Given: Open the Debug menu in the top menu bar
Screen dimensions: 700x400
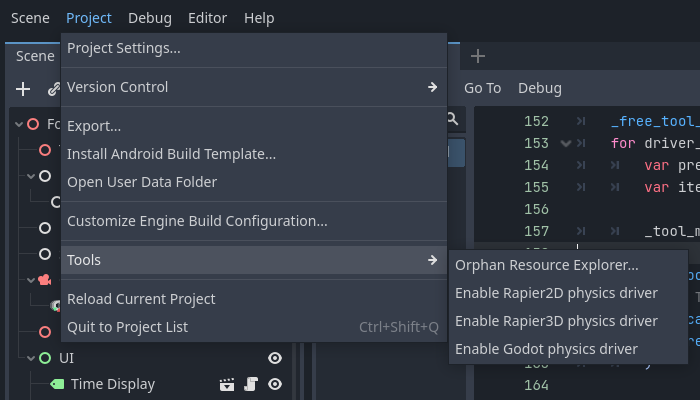Looking at the screenshot, I should coord(150,18).
